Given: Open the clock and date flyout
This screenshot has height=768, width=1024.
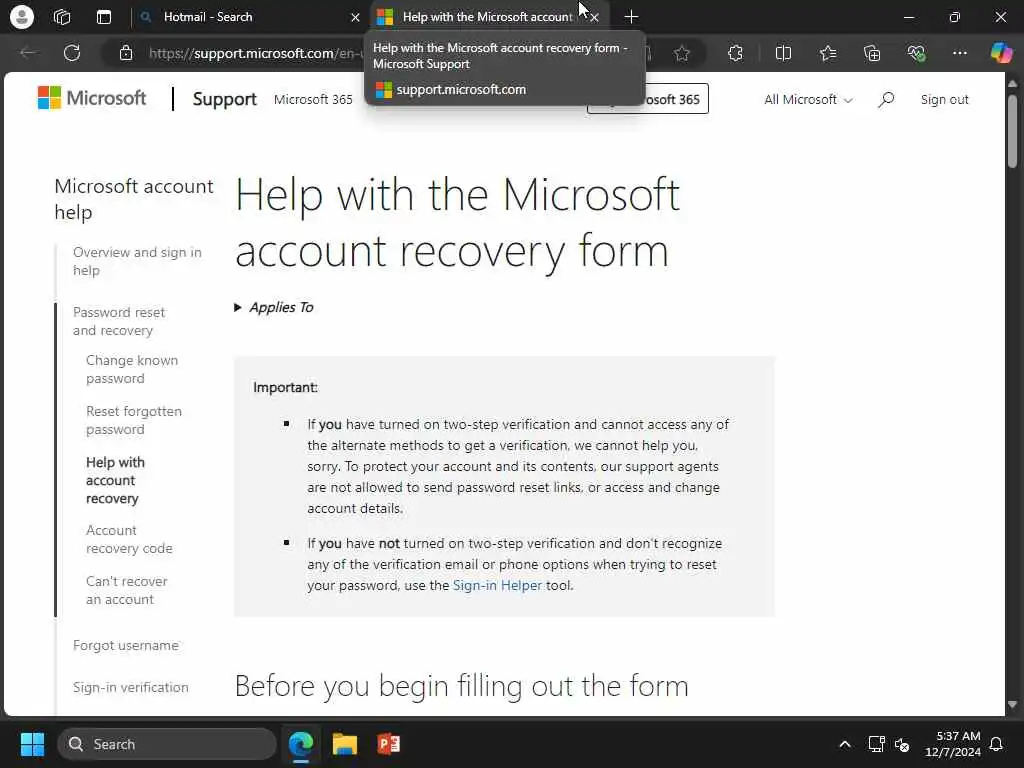Looking at the screenshot, I should pyautogui.click(x=952, y=744).
